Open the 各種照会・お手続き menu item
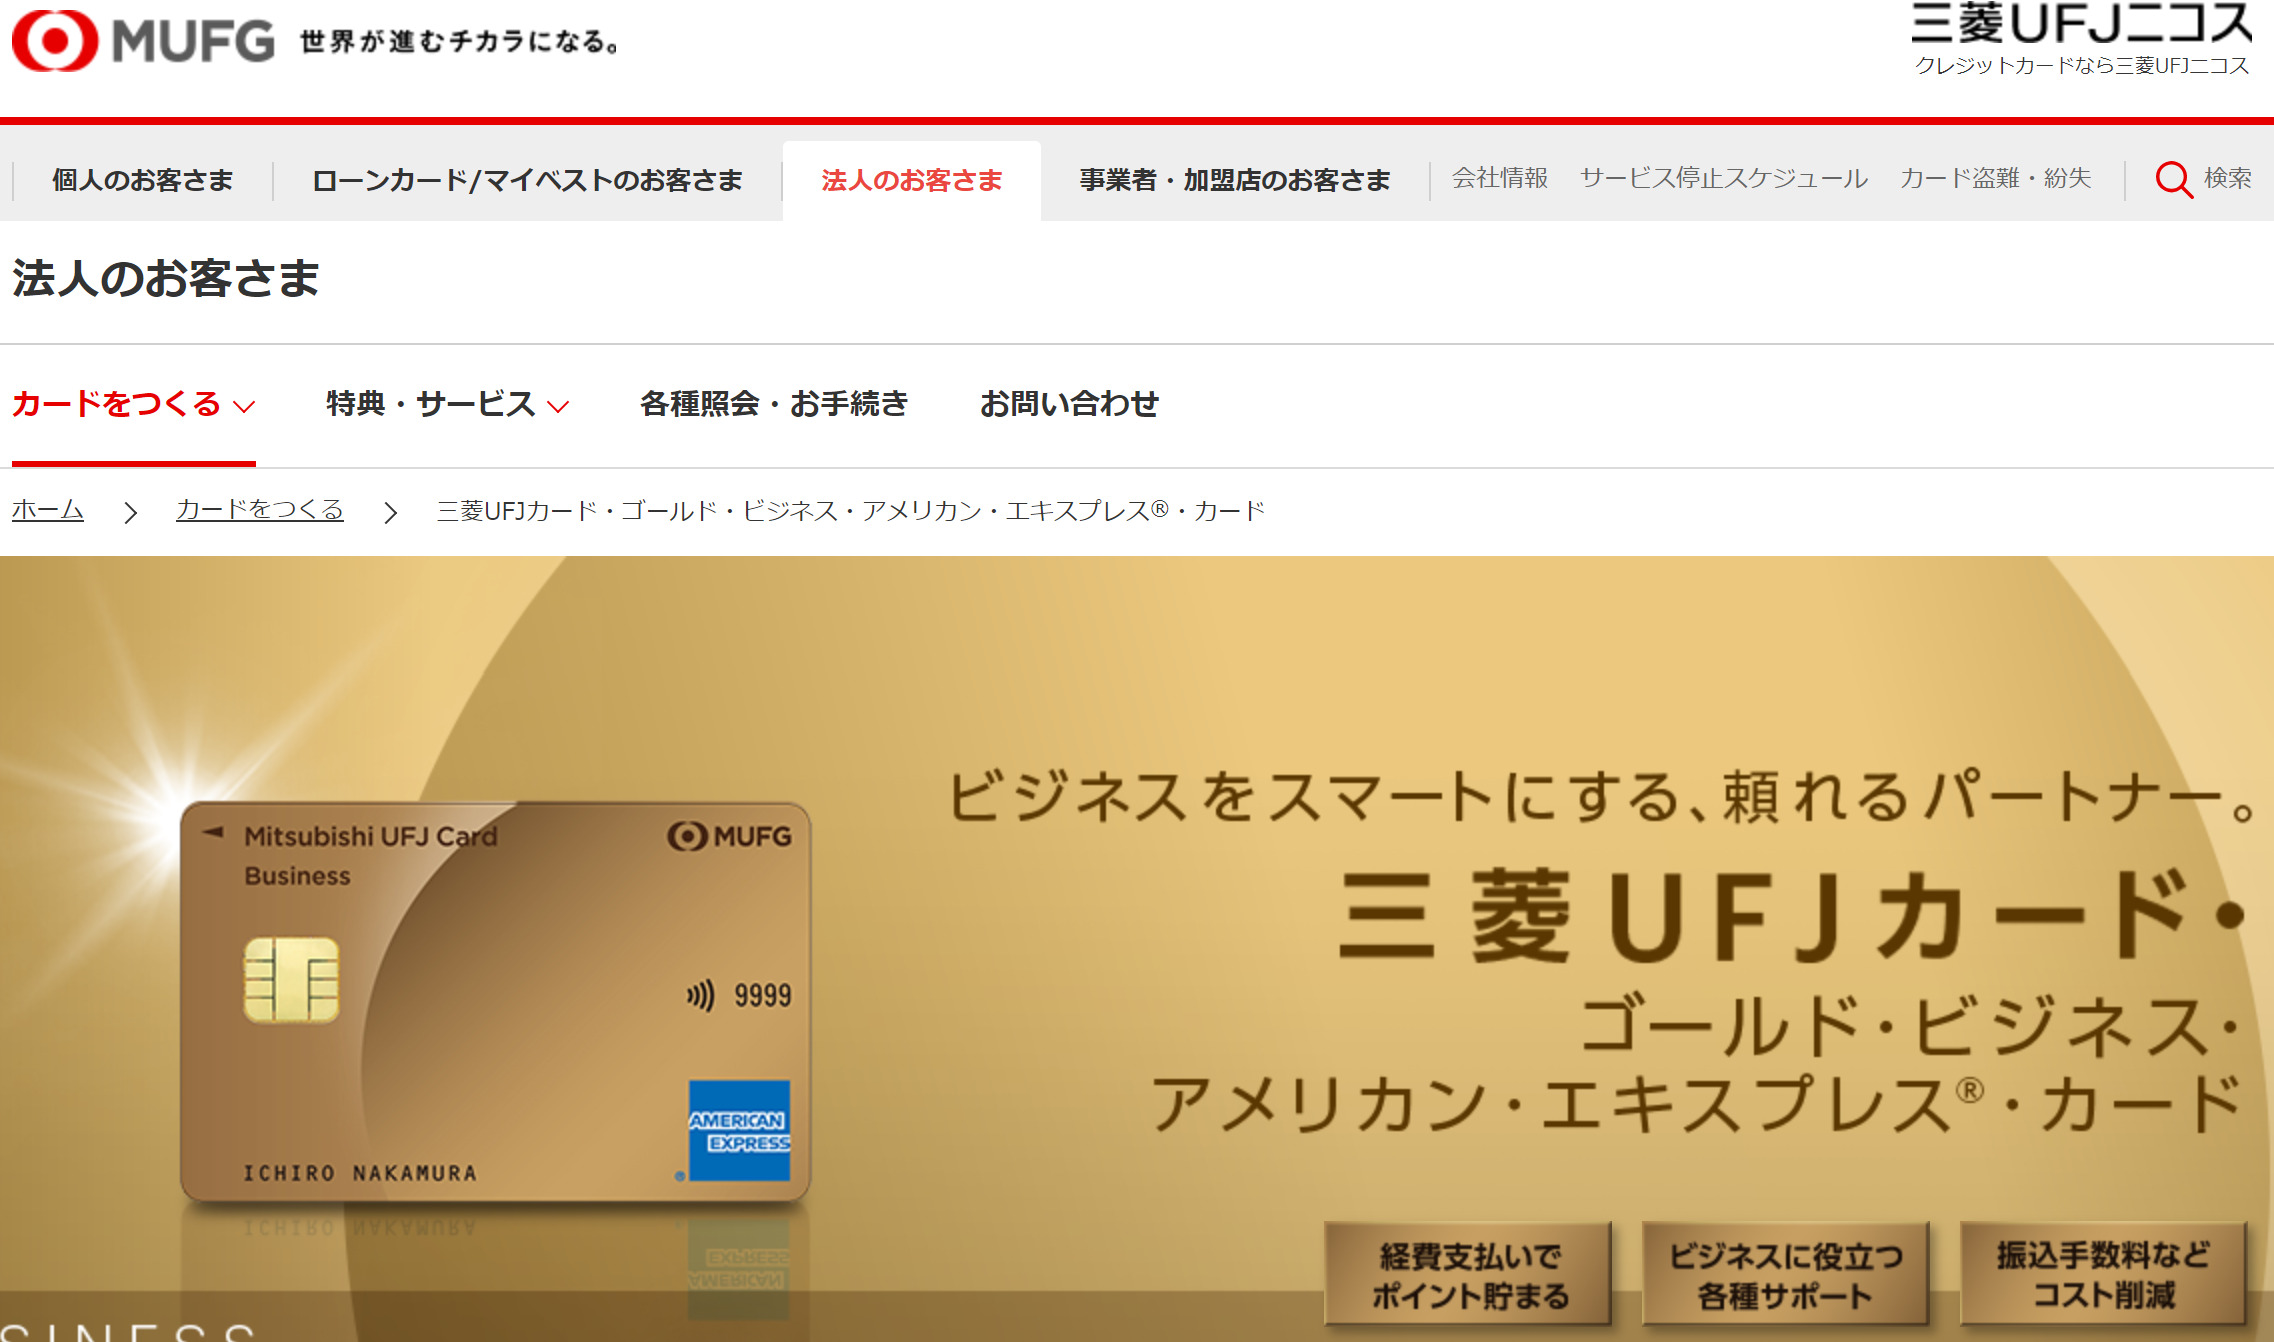2274x1342 pixels. point(773,404)
